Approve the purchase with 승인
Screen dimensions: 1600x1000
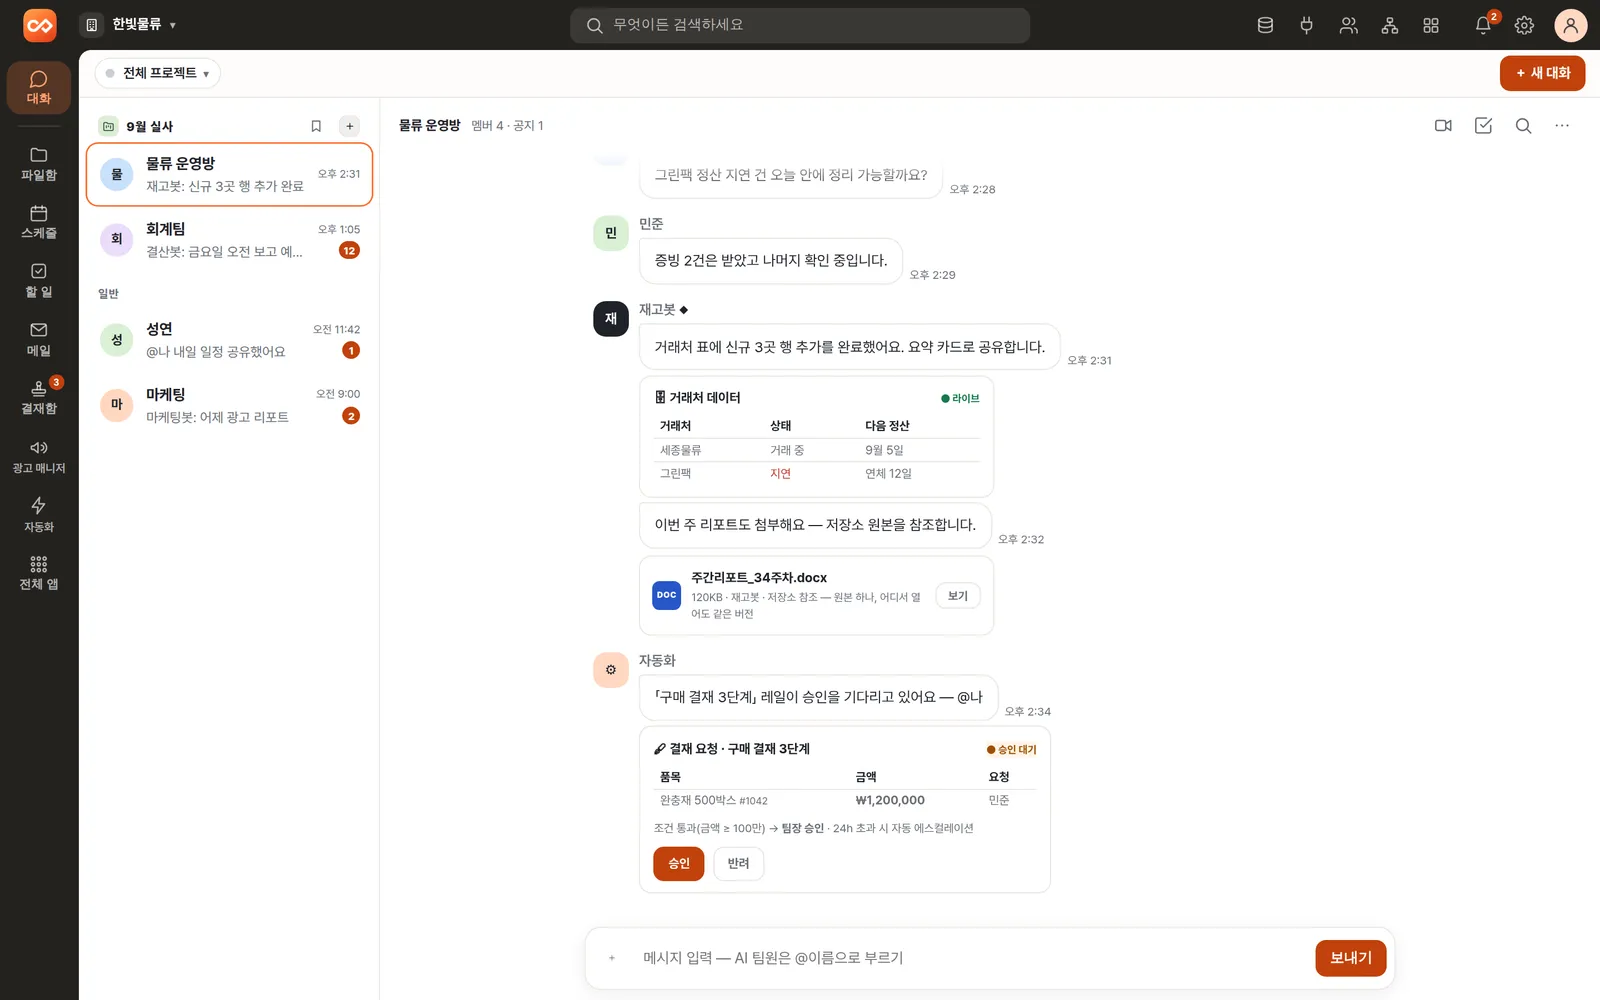679,863
